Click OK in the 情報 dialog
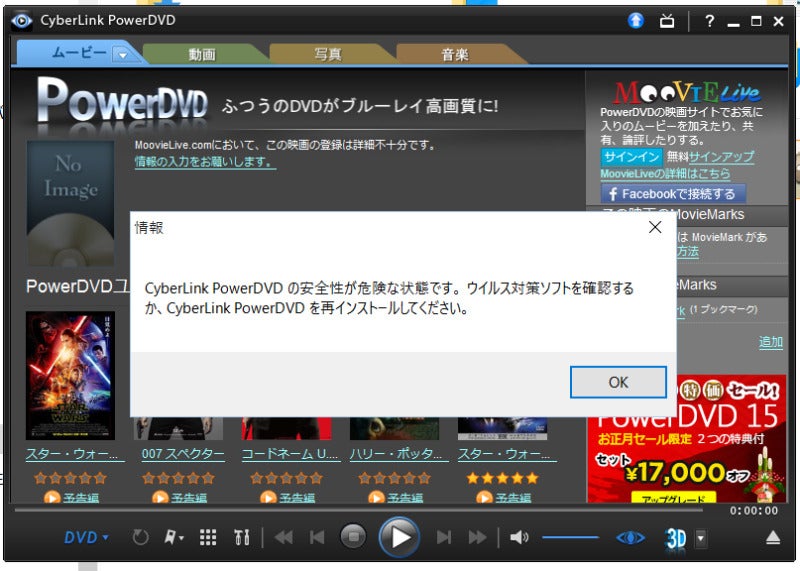 tap(618, 382)
